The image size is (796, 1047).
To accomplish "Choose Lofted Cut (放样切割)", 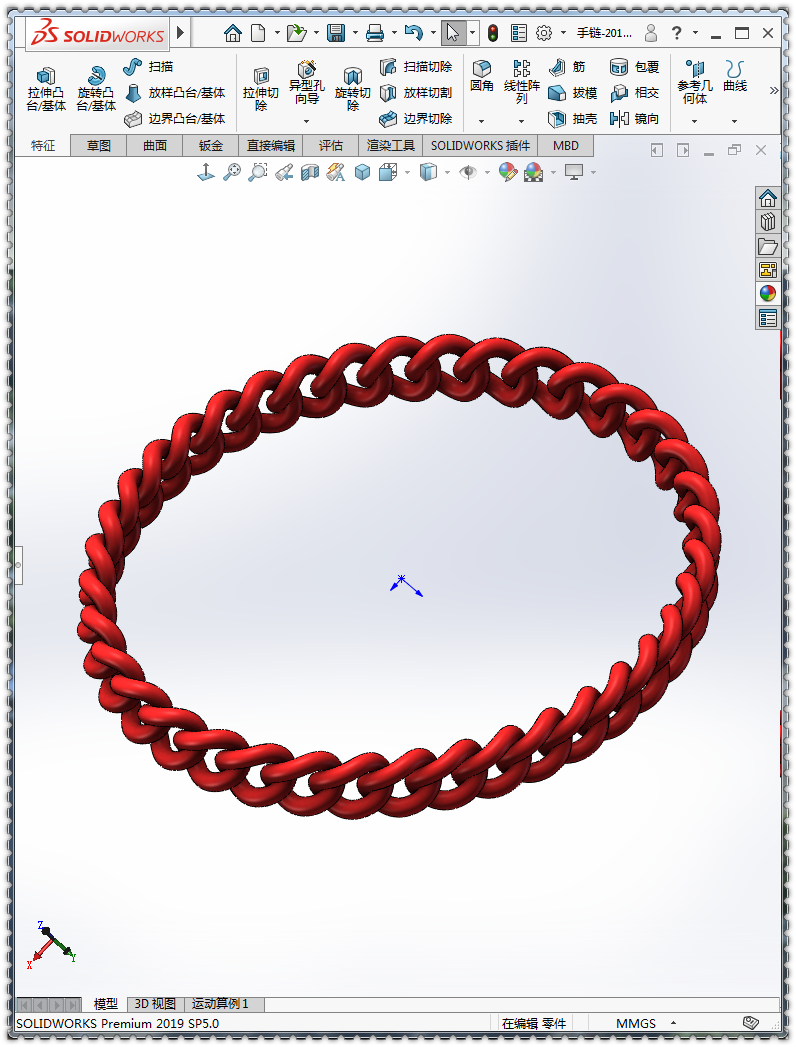I will click(416, 93).
